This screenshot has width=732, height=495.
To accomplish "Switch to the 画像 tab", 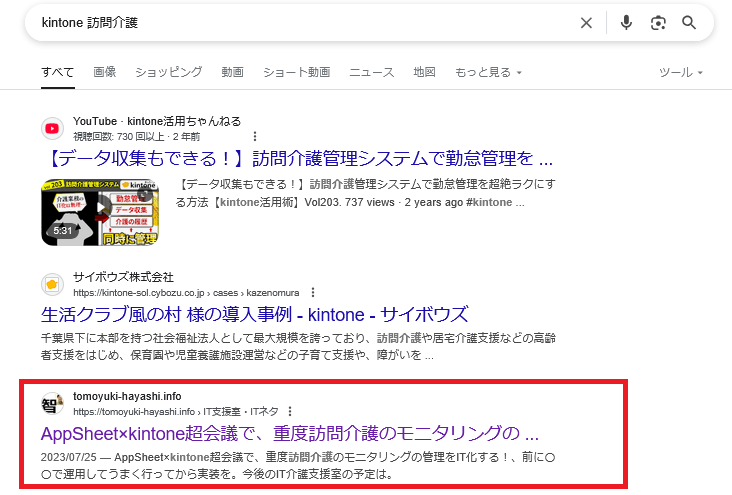I will pyautogui.click(x=105, y=72).
